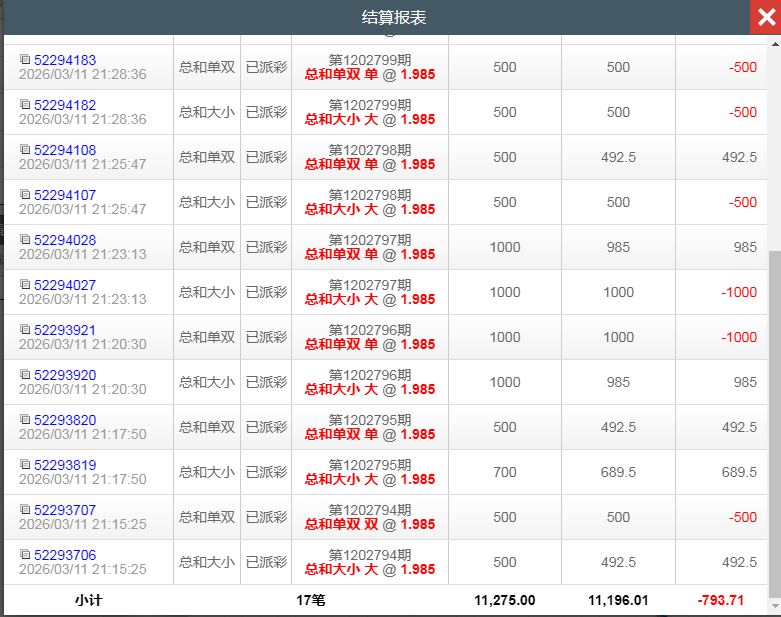Open order link 52294108

(65, 150)
